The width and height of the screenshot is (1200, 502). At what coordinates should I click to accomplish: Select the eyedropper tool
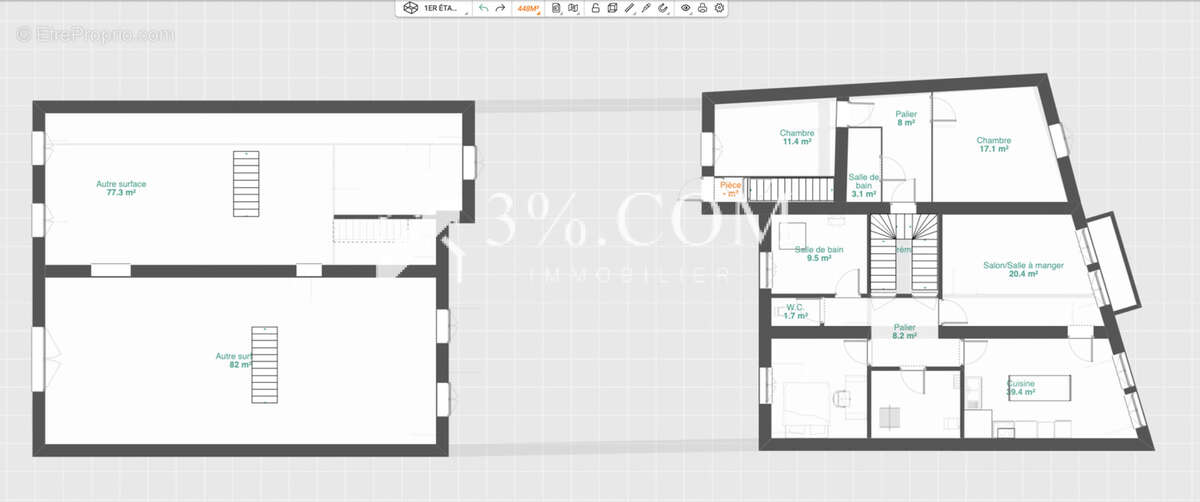tap(646, 8)
